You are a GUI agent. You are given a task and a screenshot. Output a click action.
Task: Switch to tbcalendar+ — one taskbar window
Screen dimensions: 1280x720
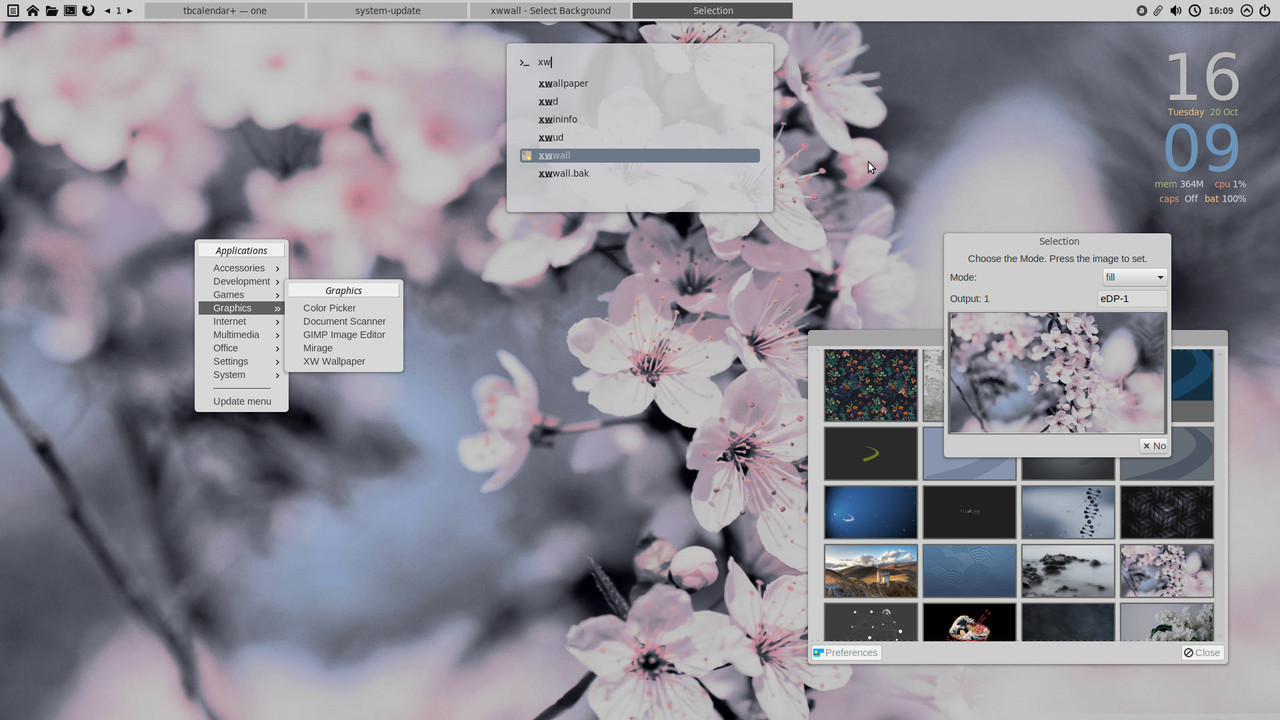click(x=225, y=11)
